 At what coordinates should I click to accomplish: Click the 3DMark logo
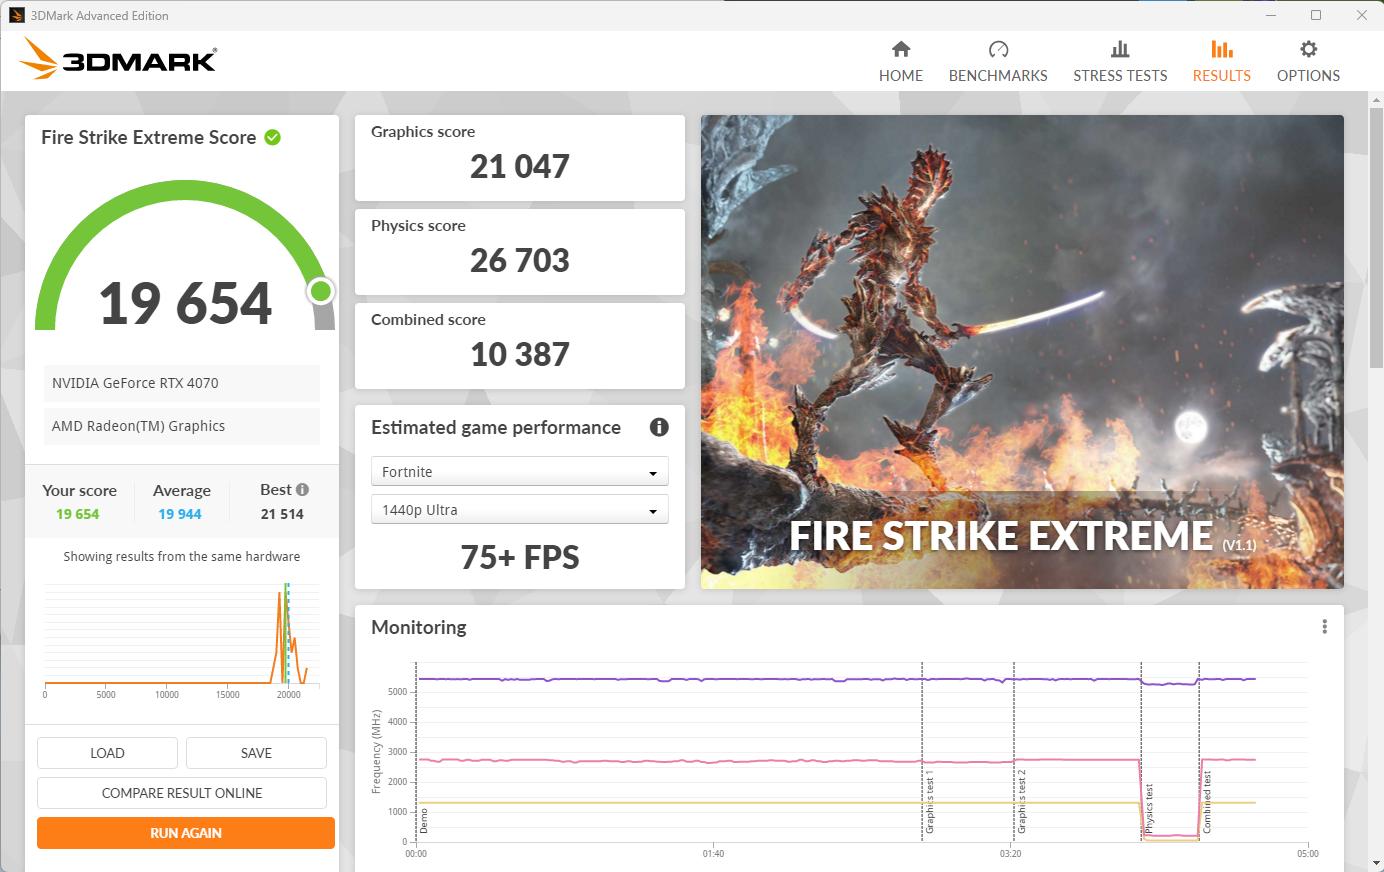point(118,60)
